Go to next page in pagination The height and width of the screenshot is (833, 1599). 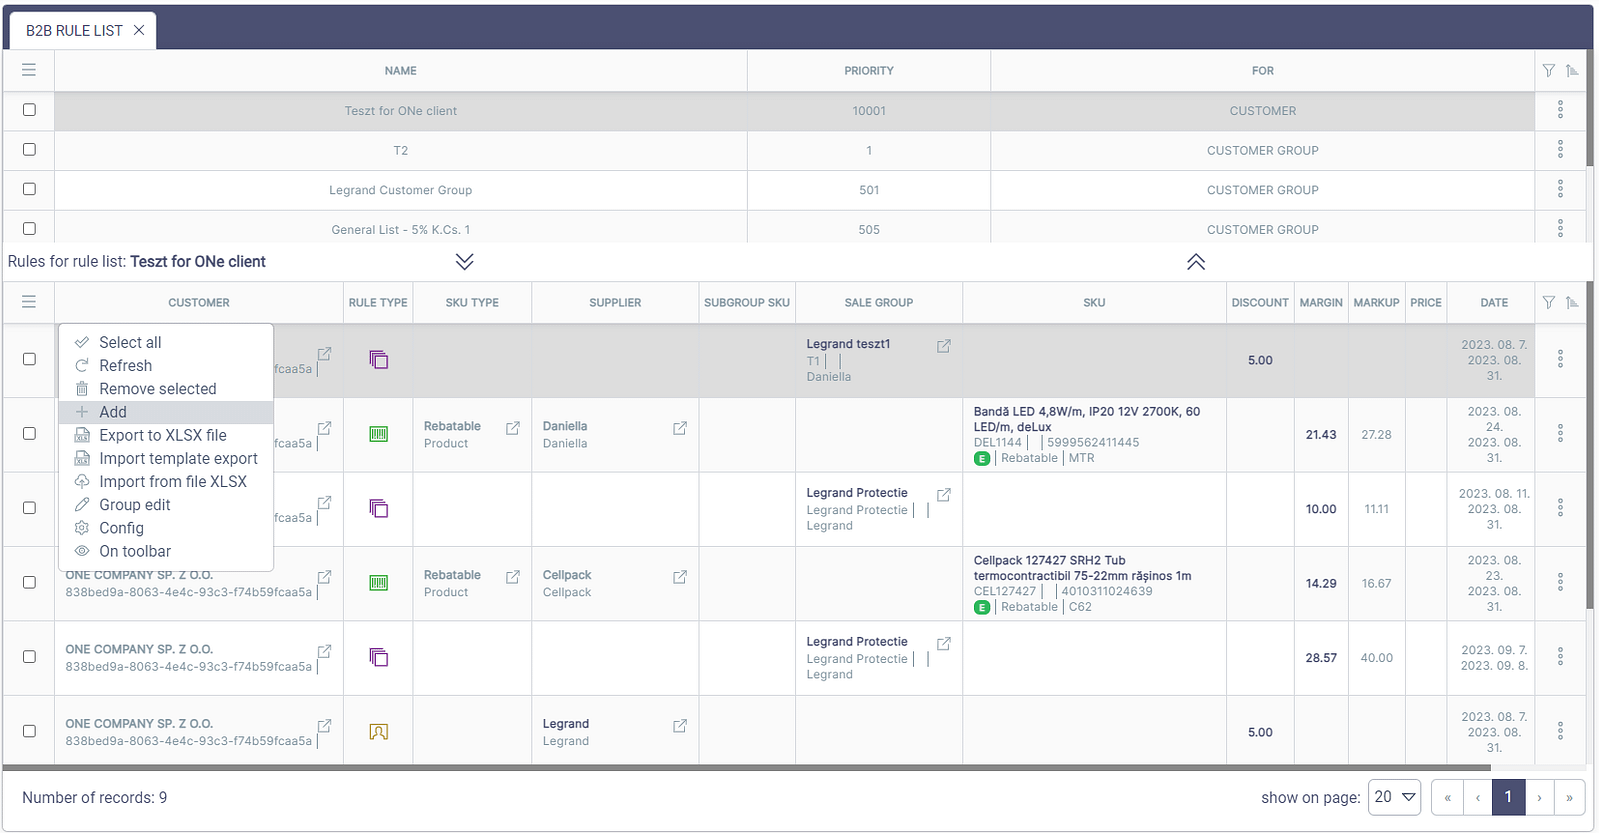1539,797
